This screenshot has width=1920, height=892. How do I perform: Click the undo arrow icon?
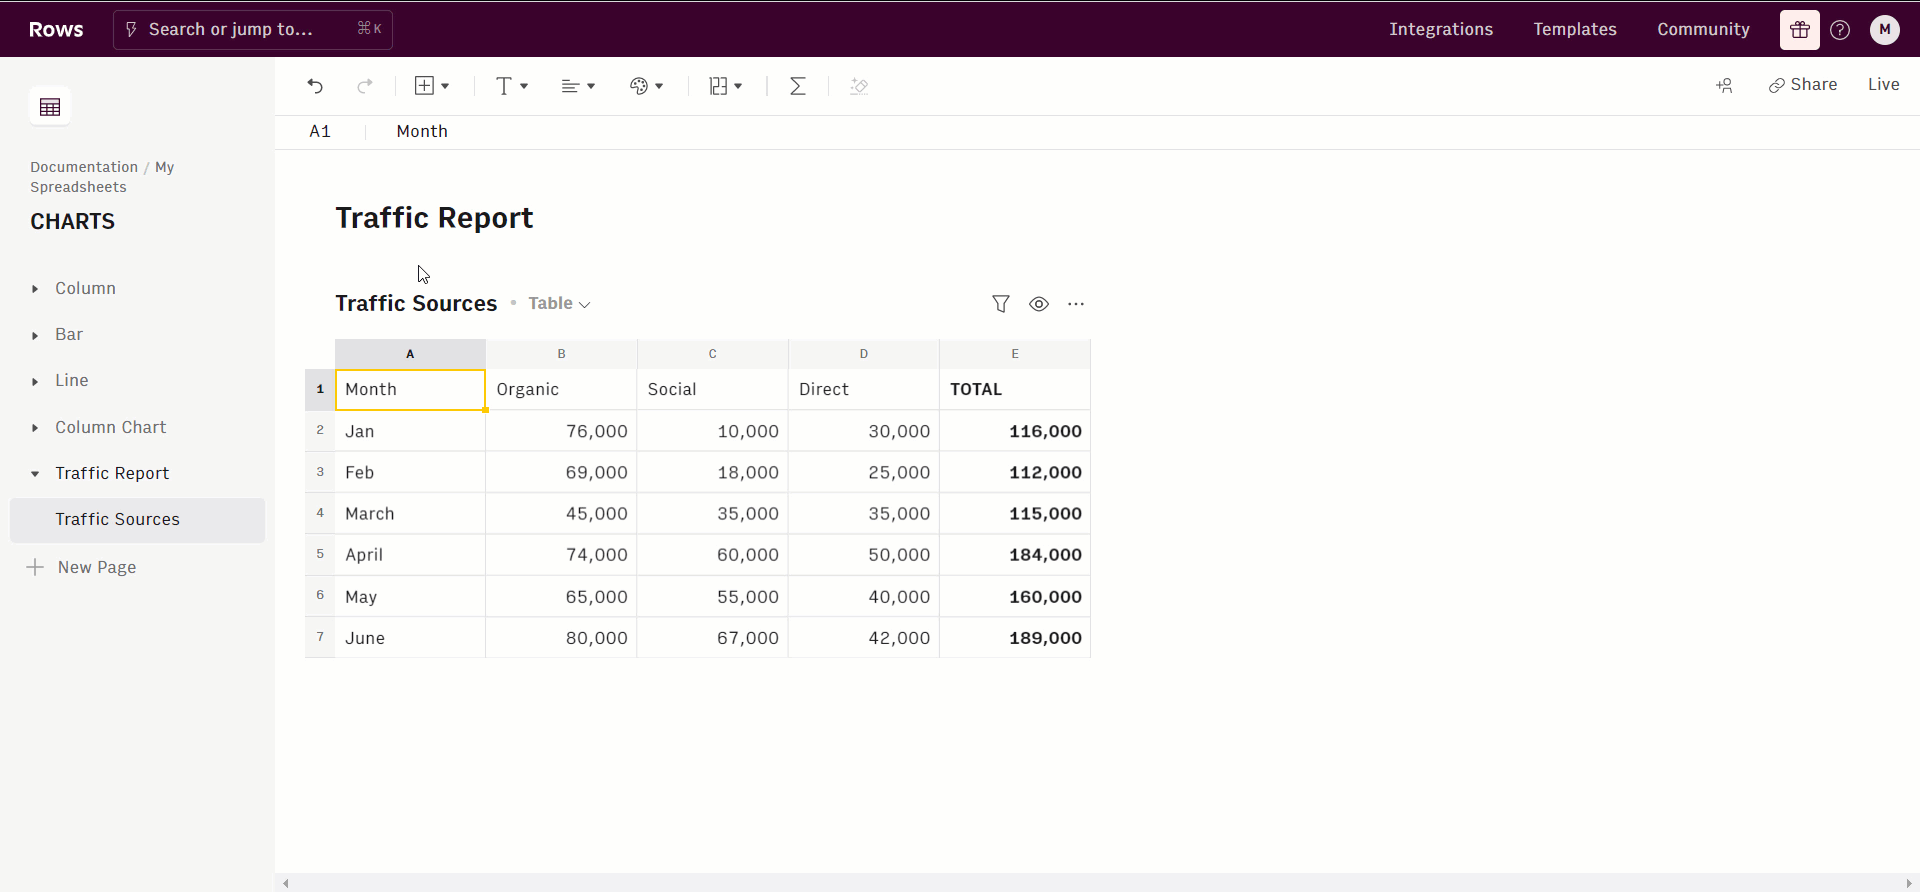pos(315,86)
